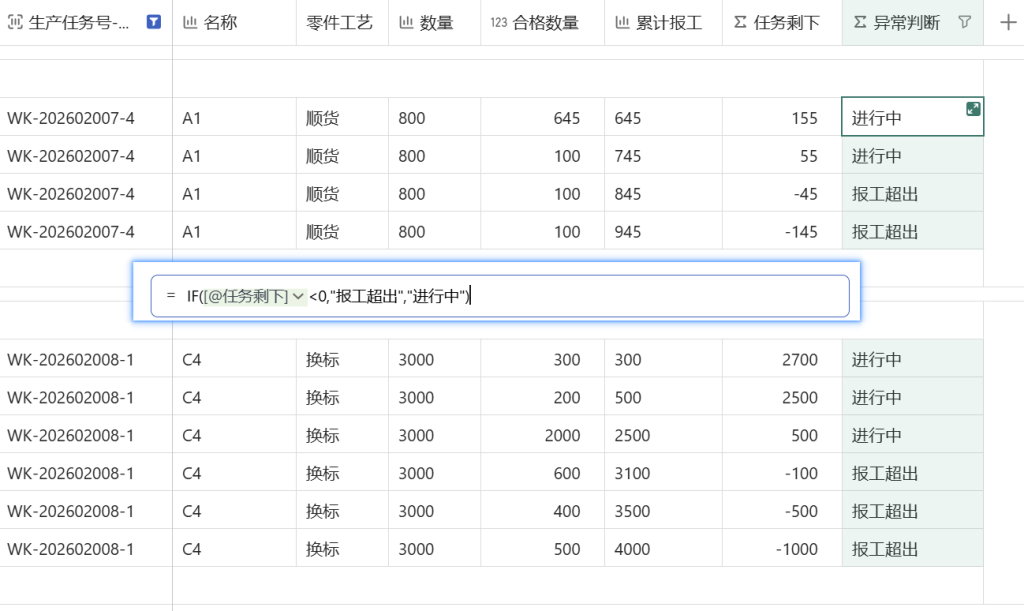Click 任务剩下 cell showing 2500
The image size is (1024, 611).
tap(782, 397)
